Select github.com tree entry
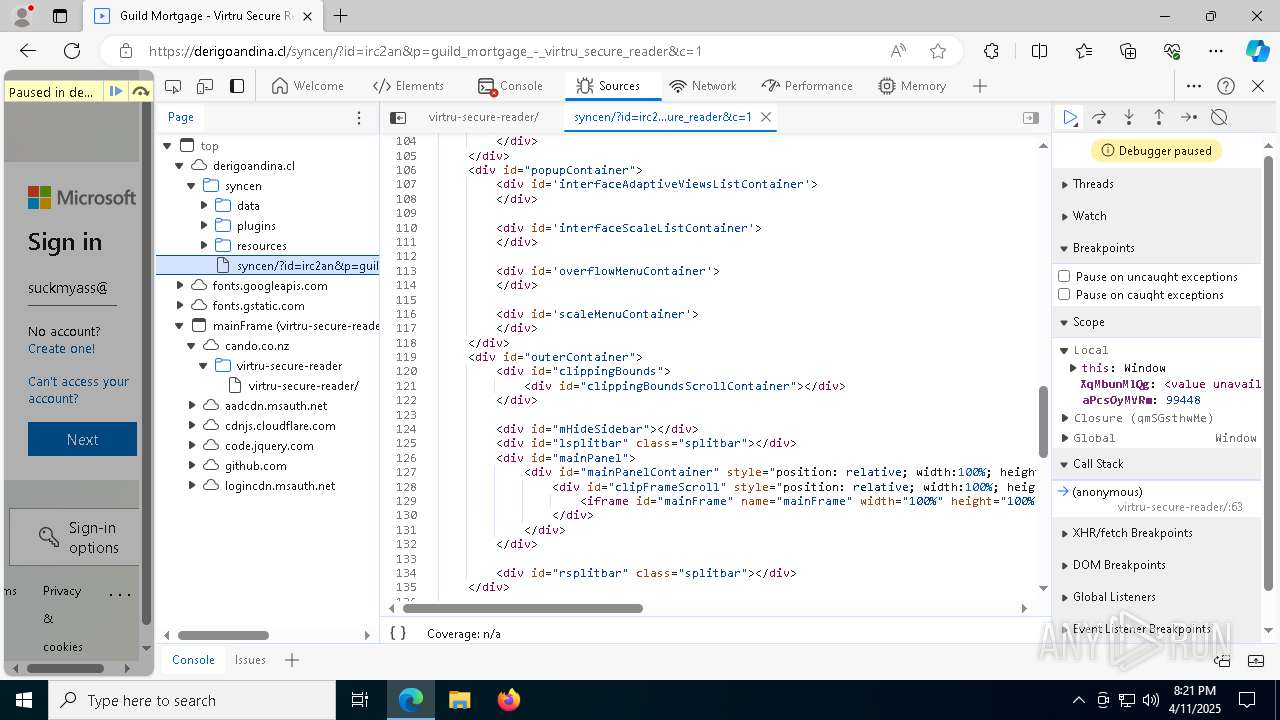This screenshot has height=720, width=1280. pyautogui.click(x=255, y=465)
